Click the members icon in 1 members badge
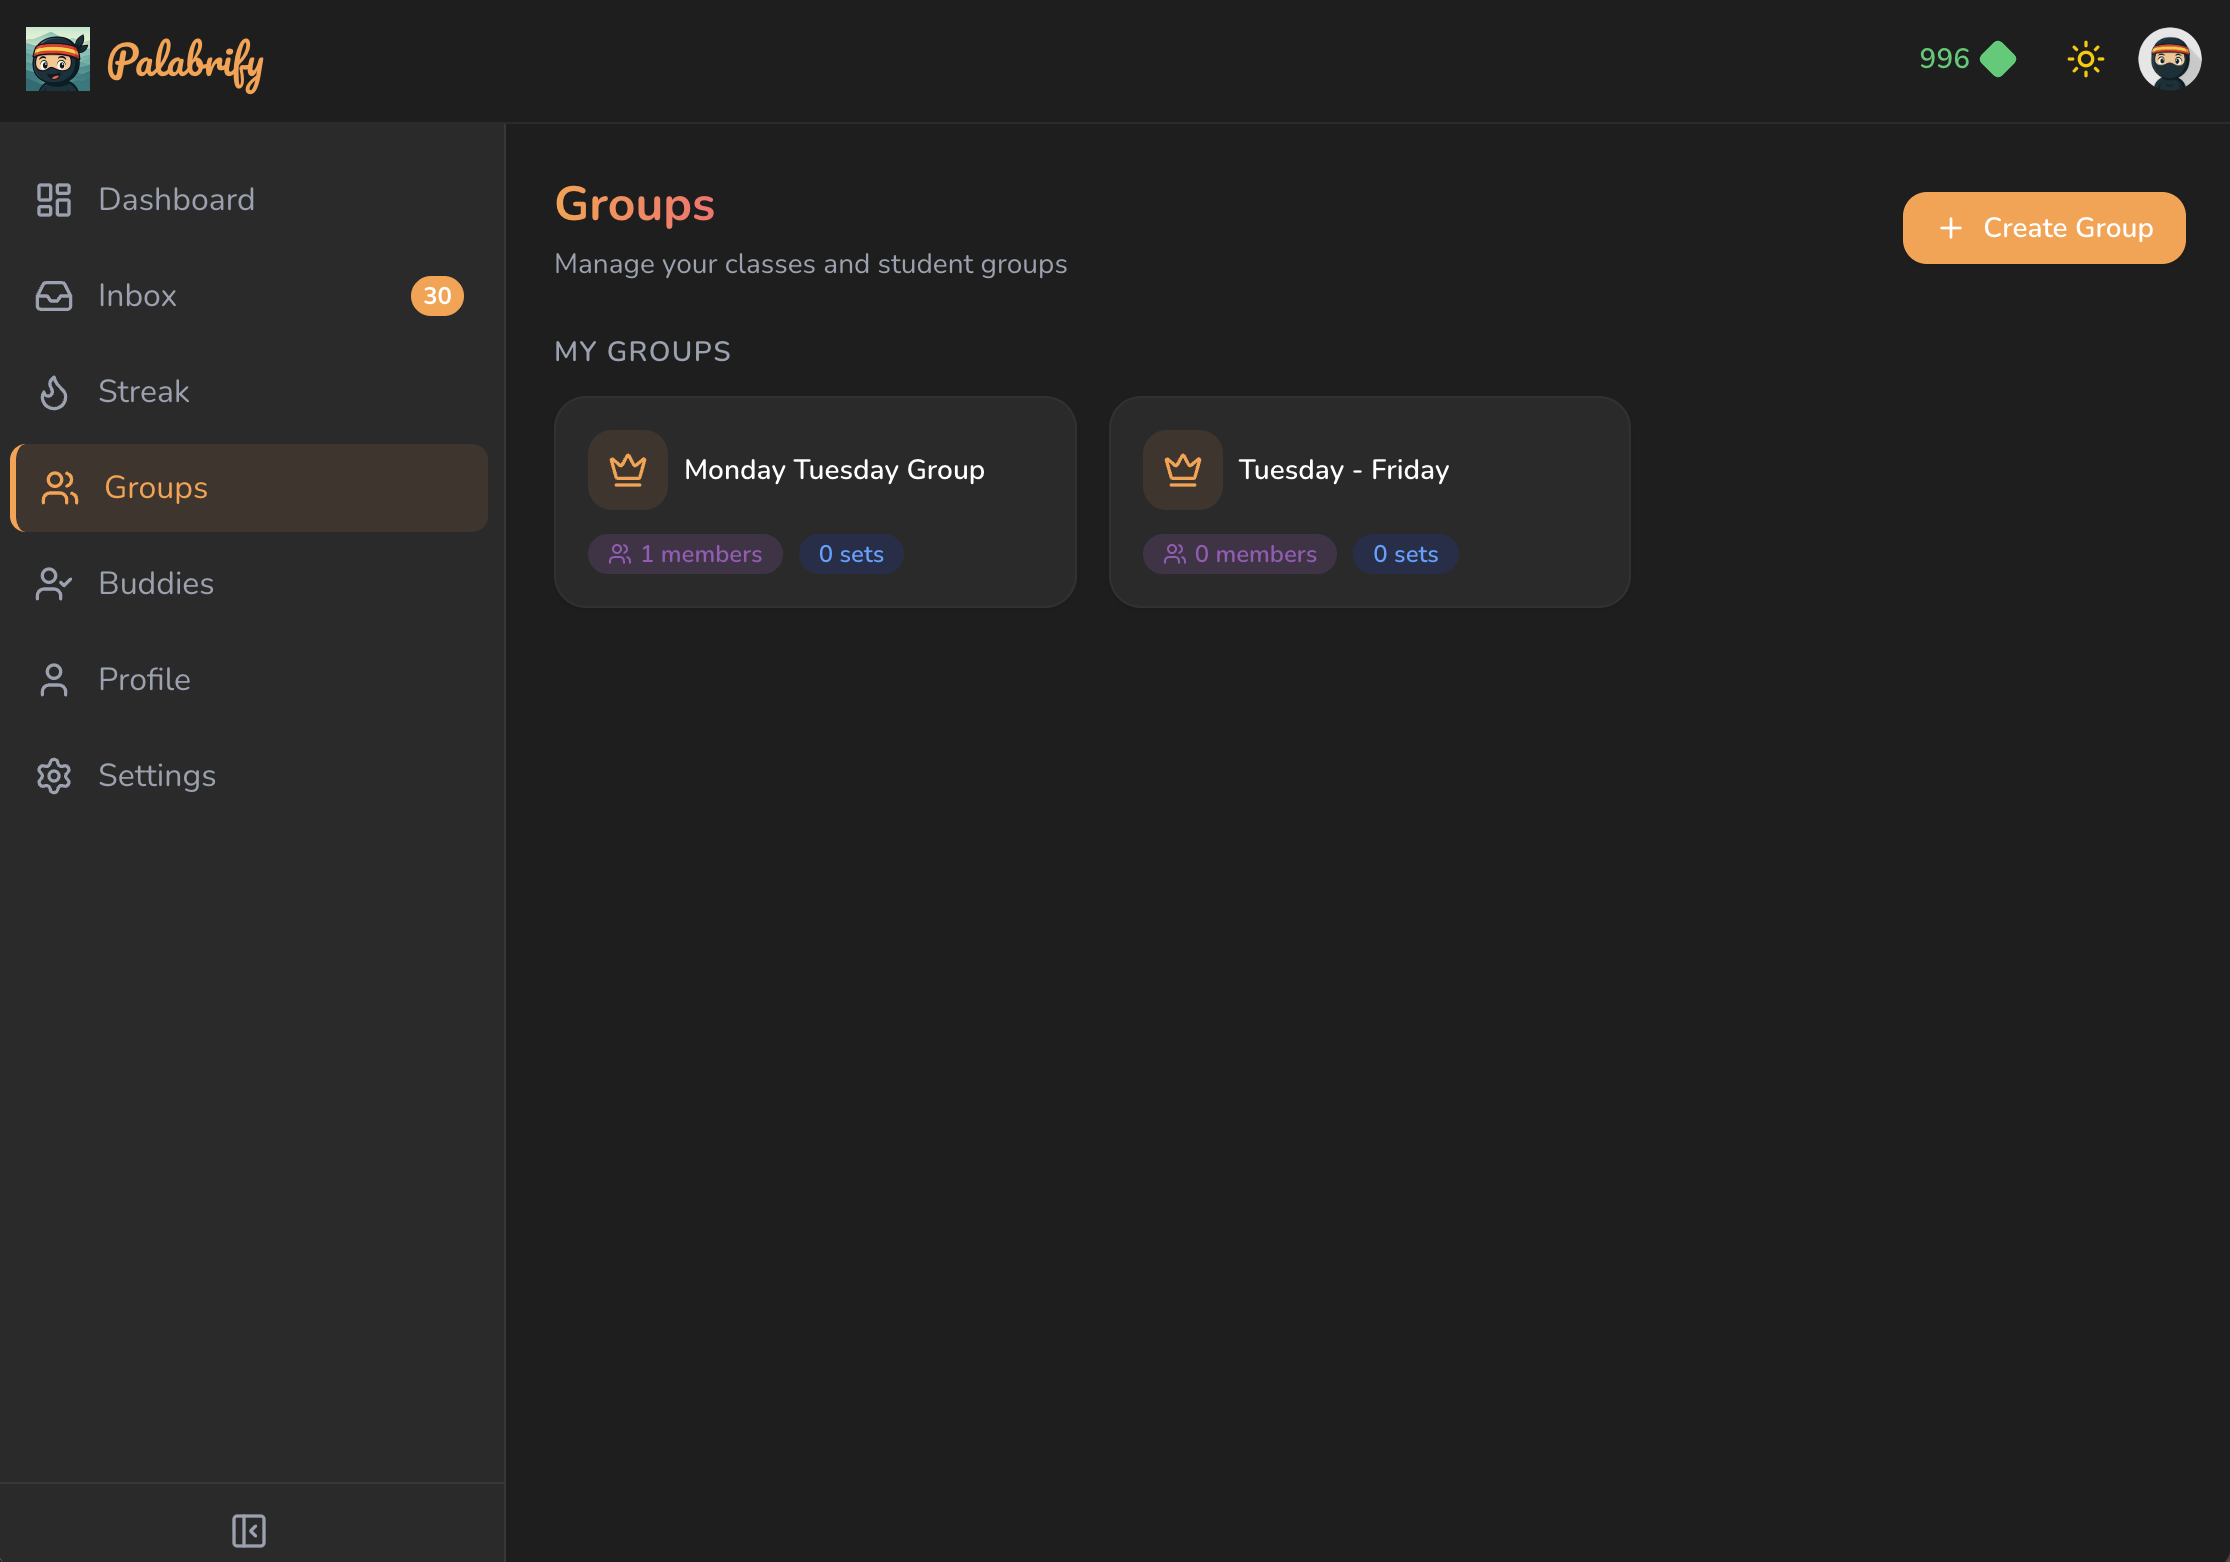This screenshot has width=2230, height=1562. tap(620, 554)
